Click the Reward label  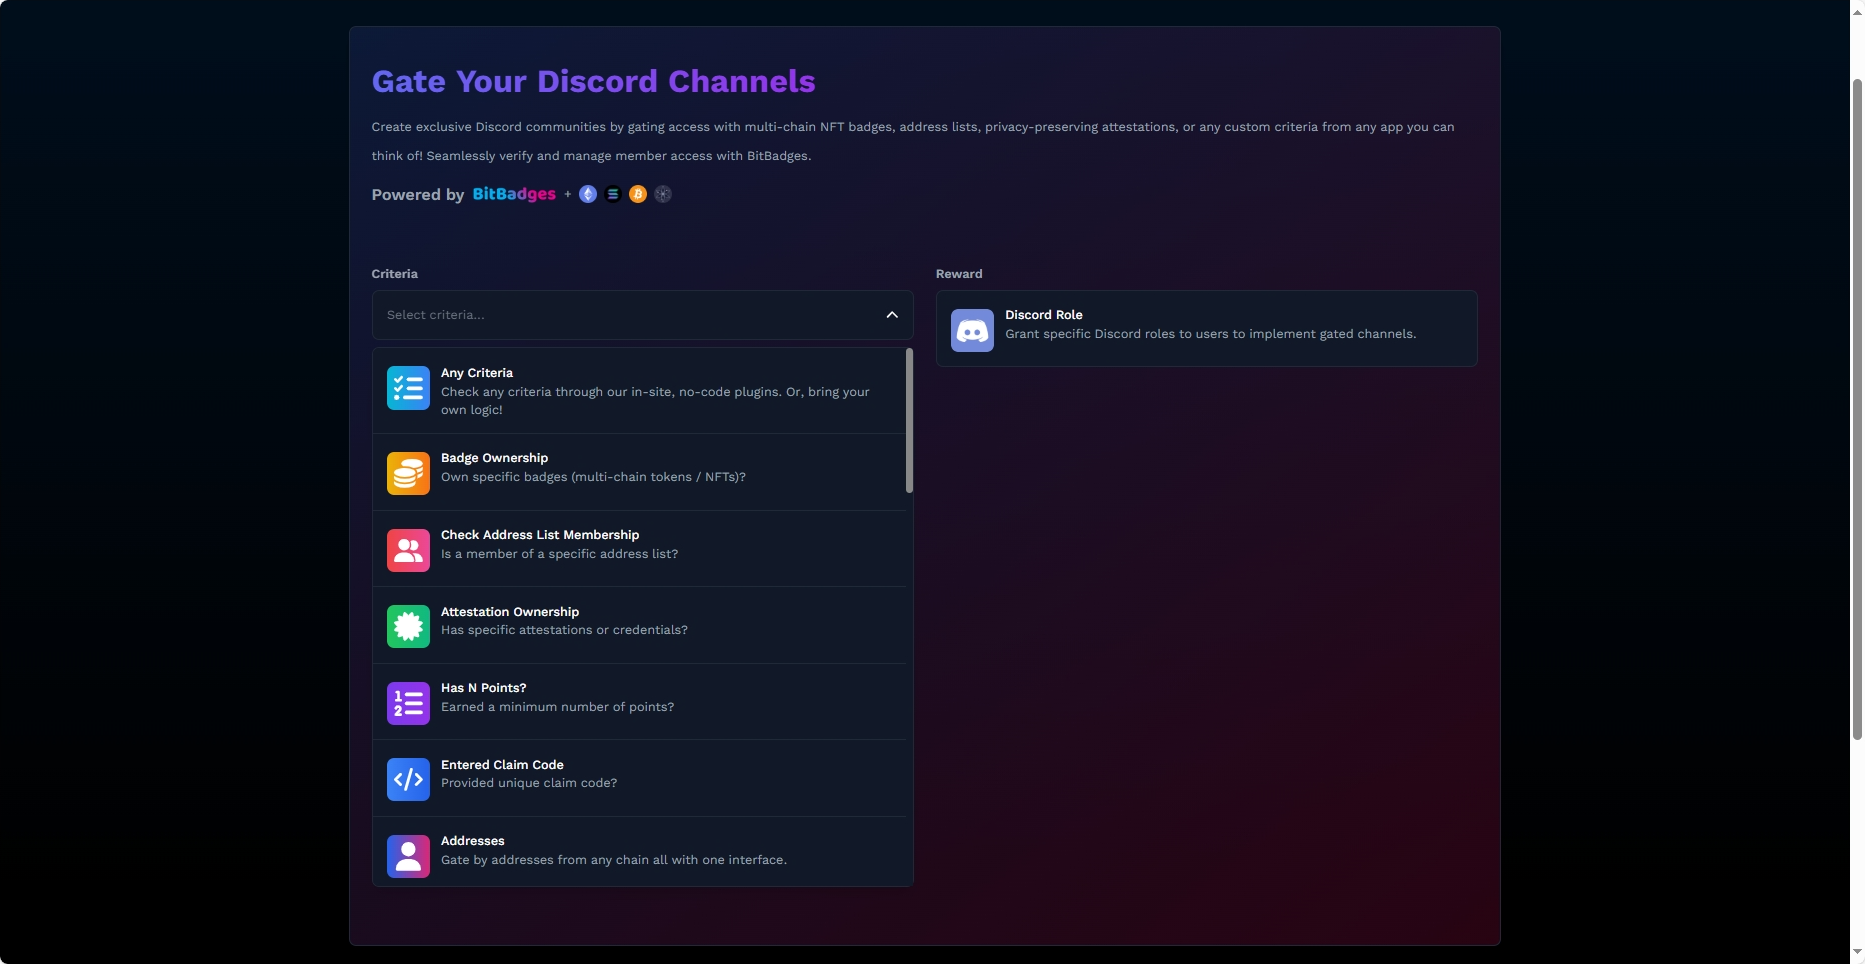pyautogui.click(x=959, y=274)
